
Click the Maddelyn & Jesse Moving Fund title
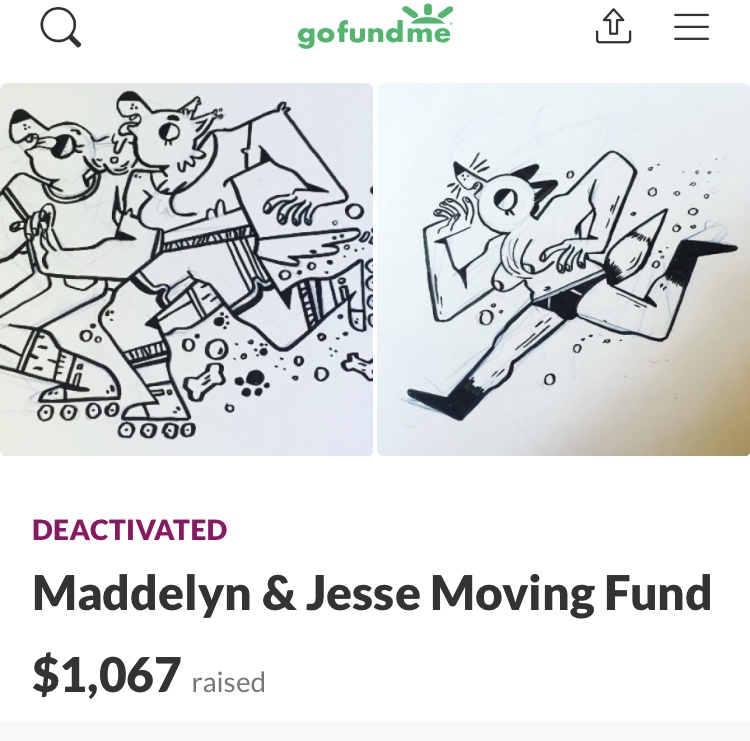pyautogui.click(x=372, y=595)
